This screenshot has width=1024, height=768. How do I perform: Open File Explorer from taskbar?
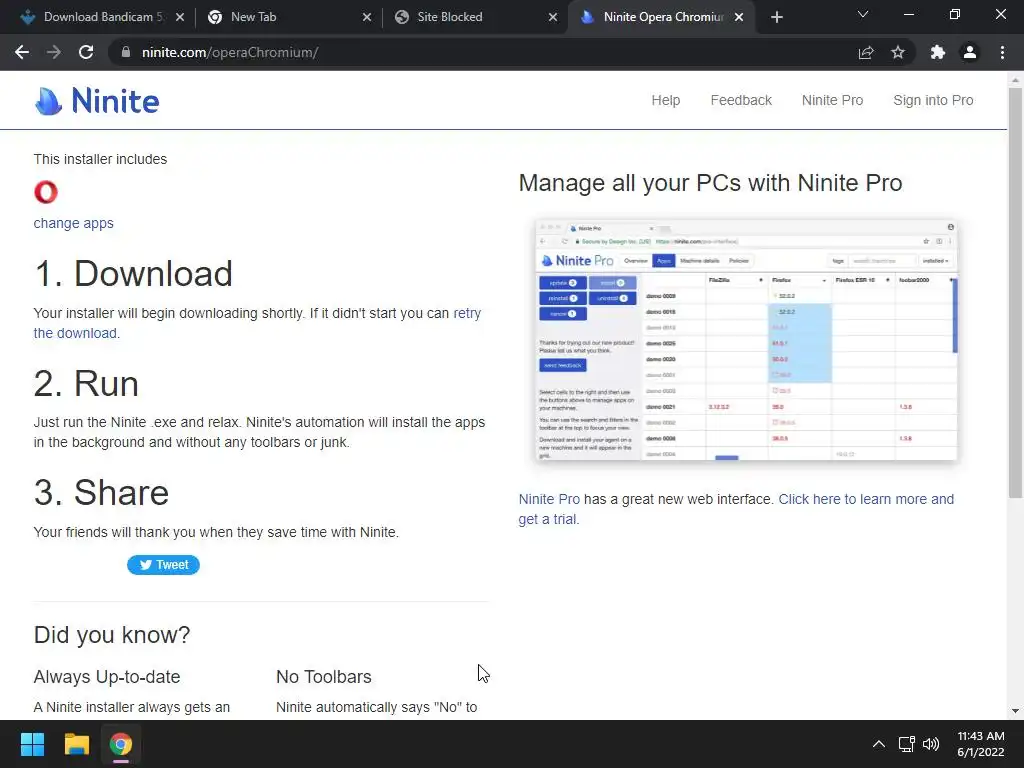pos(76,744)
